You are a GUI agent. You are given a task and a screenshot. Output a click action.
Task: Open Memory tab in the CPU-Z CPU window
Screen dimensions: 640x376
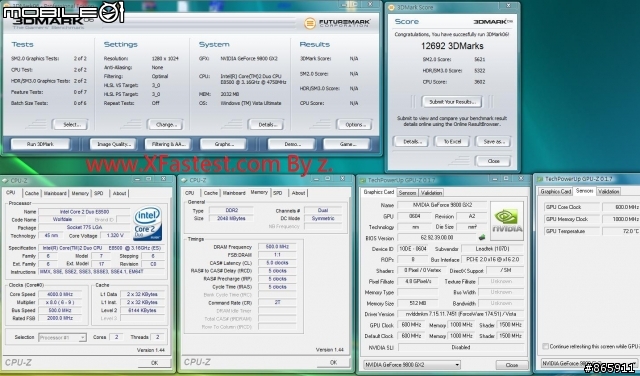pyautogui.click(x=80, y=194)
